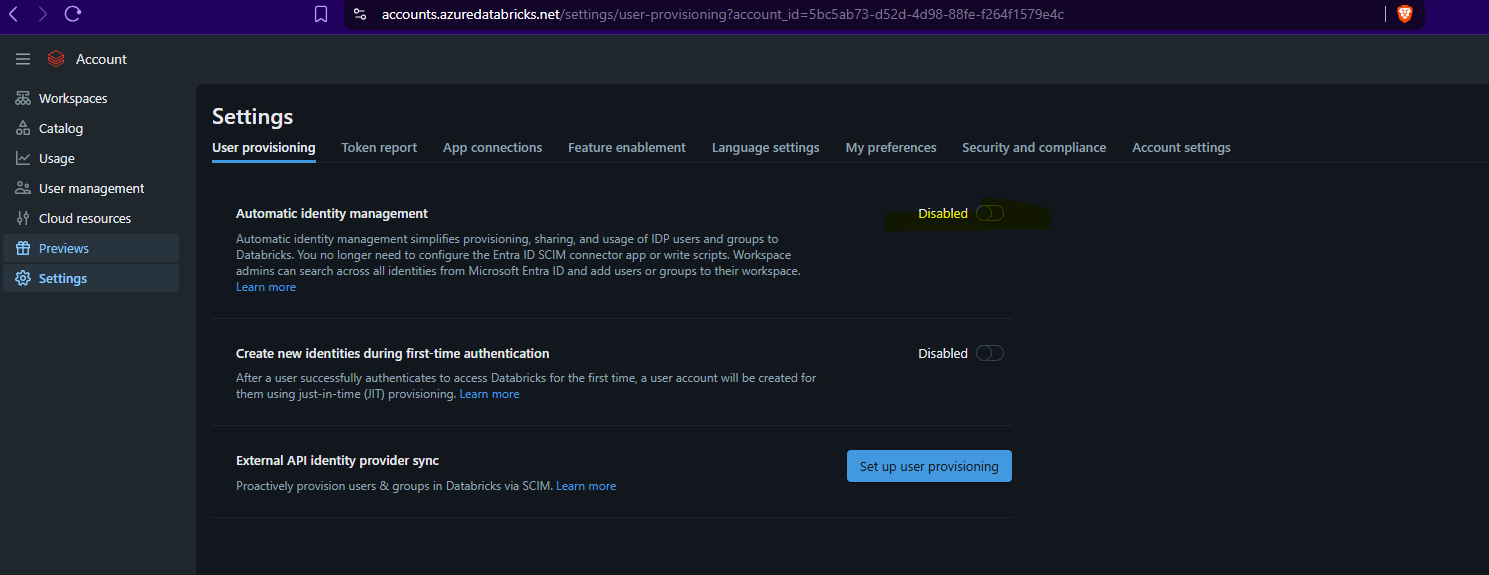The image size is (1489, 575).
Task: Click the Databricks logo icon
Action: pyautogui.click(x=56, y=59)
